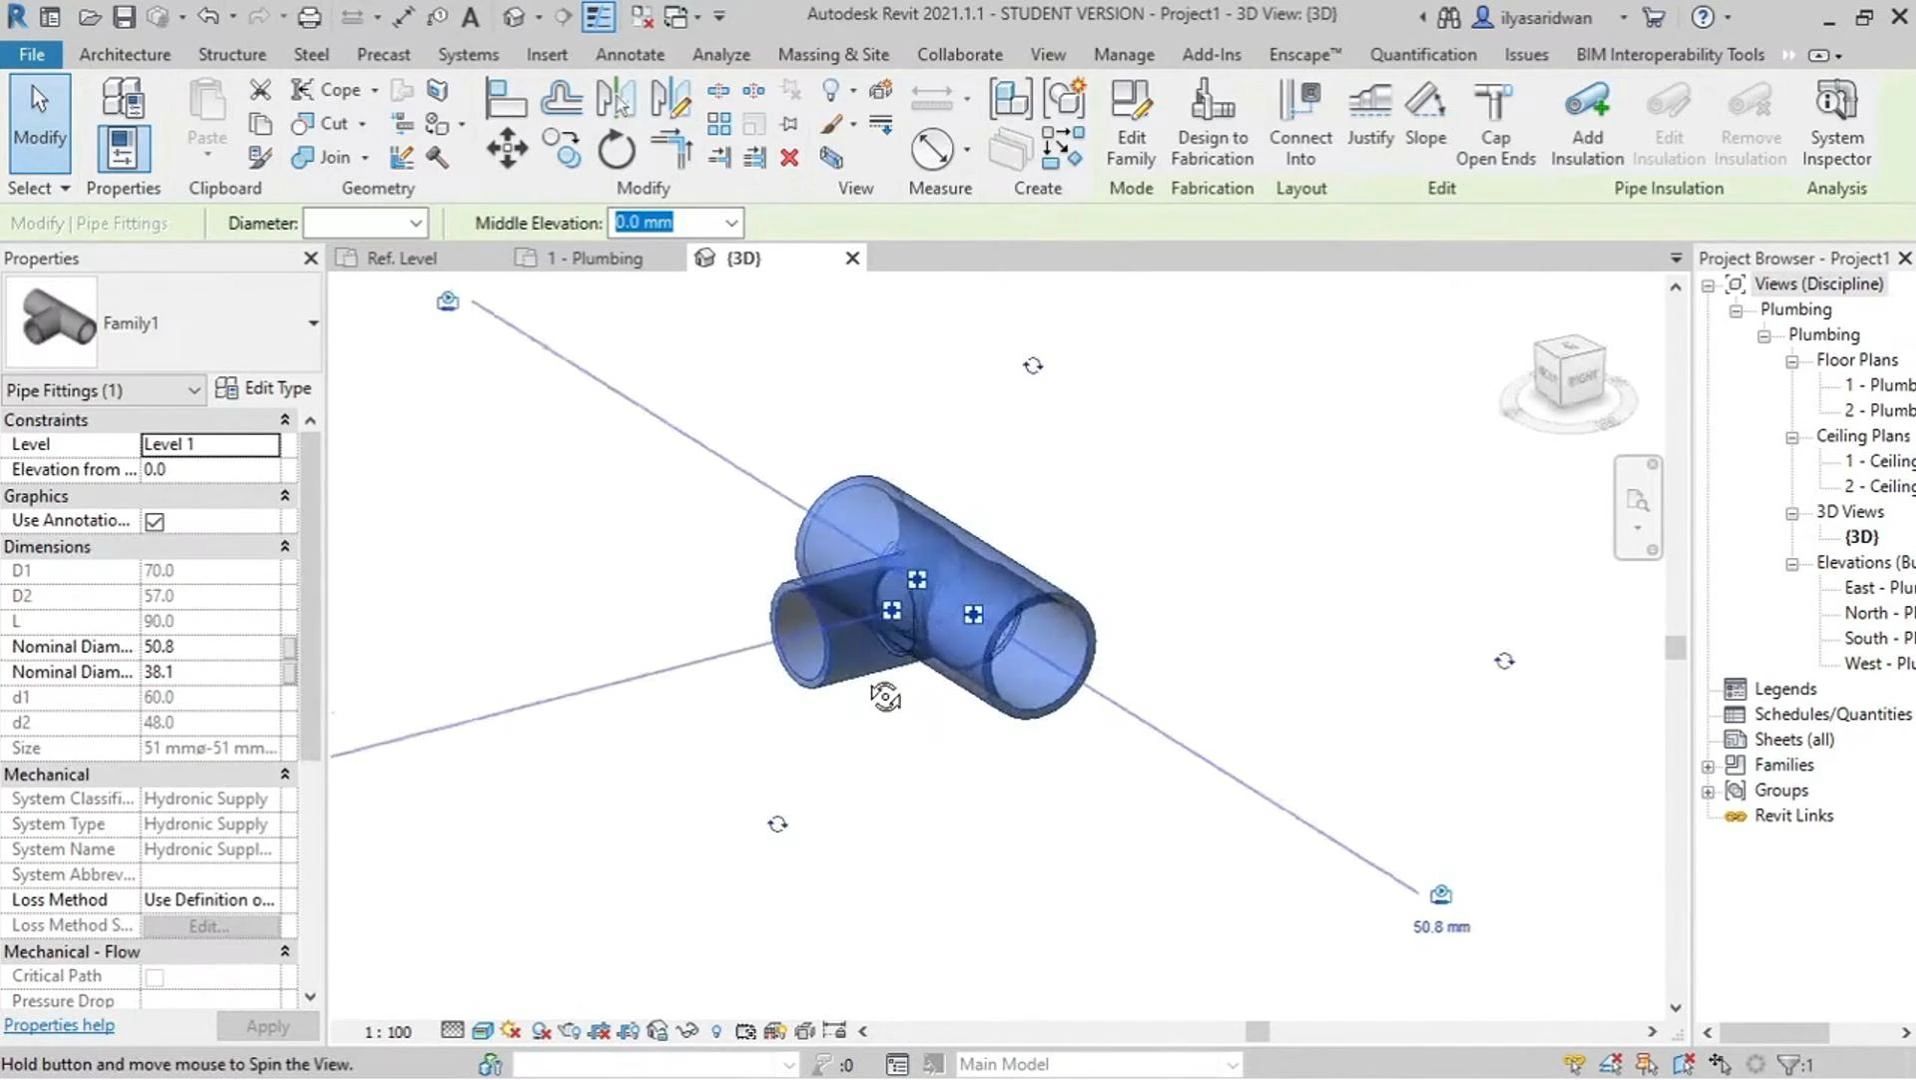Open the Revit Help question icon
This screenshot has height=1080, width=1916.
(1702, 17)
